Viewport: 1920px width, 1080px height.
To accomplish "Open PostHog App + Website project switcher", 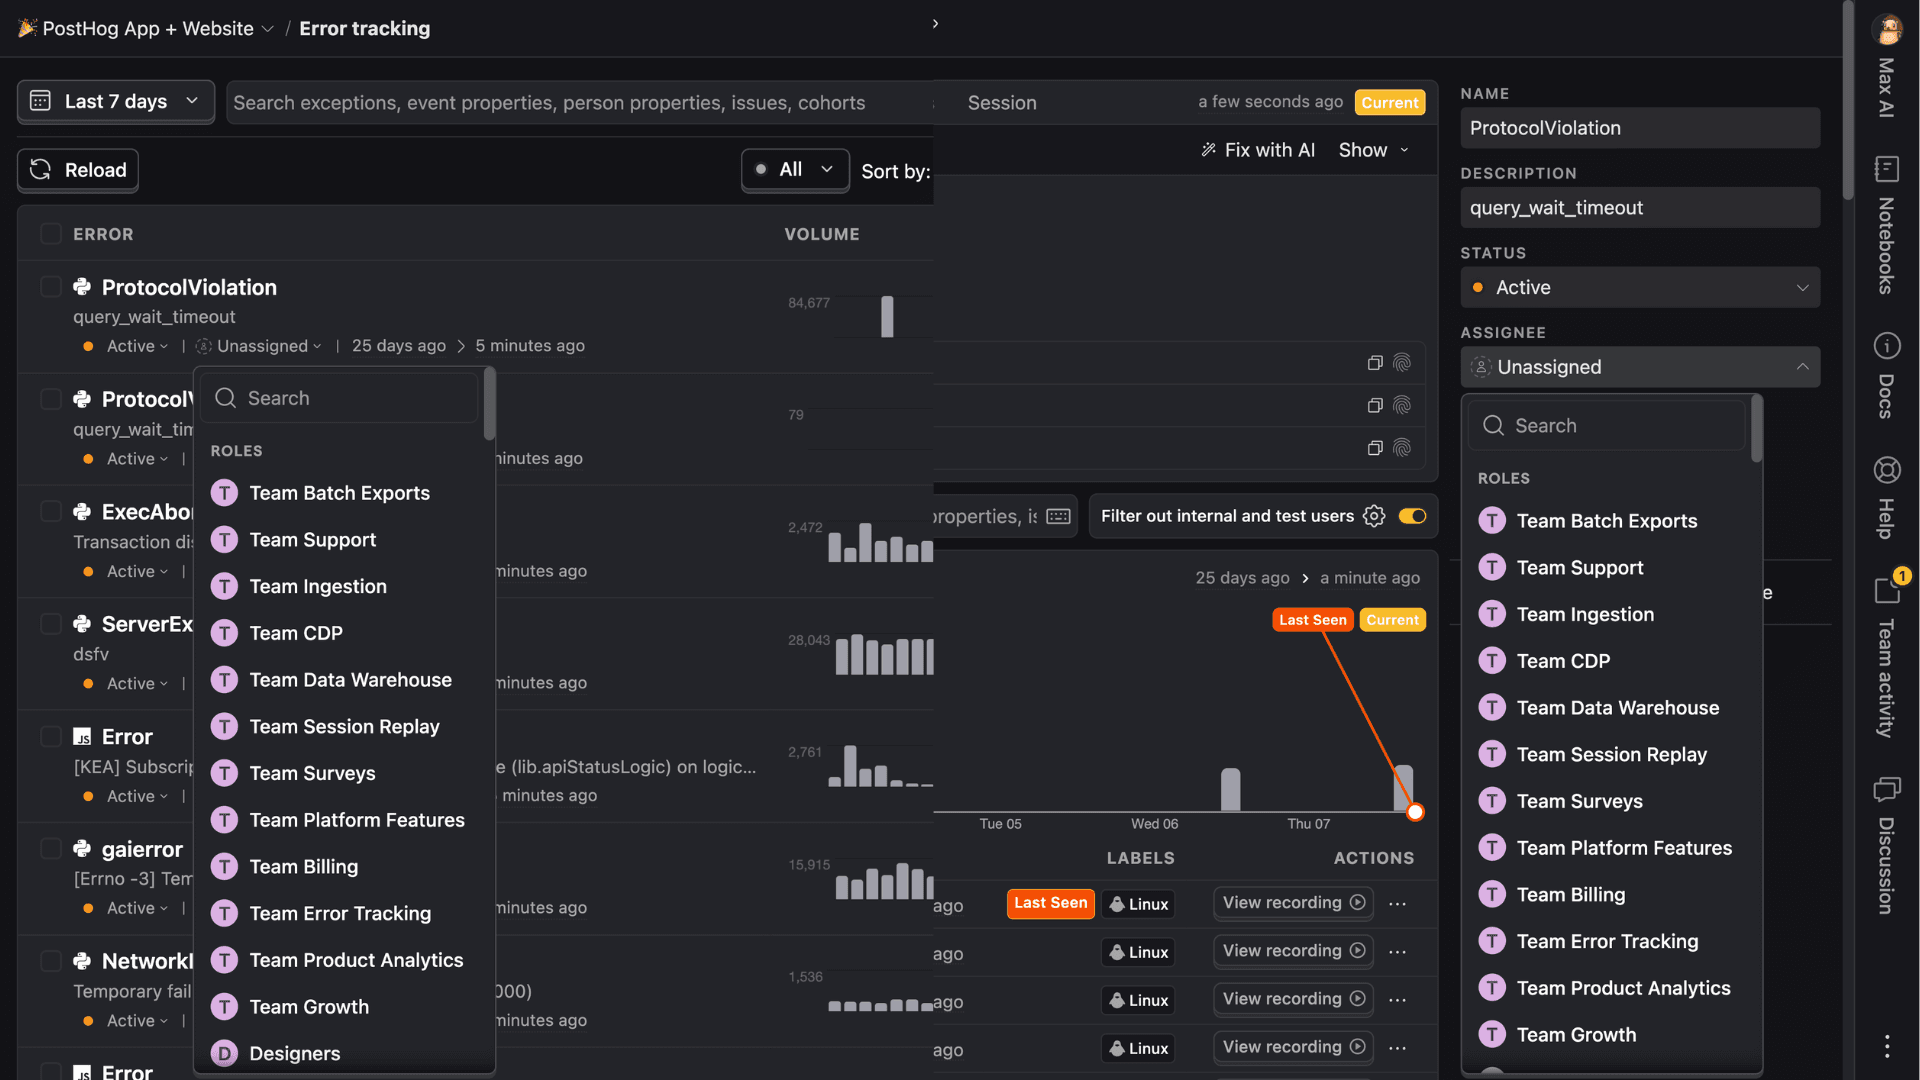I will 147,28.
